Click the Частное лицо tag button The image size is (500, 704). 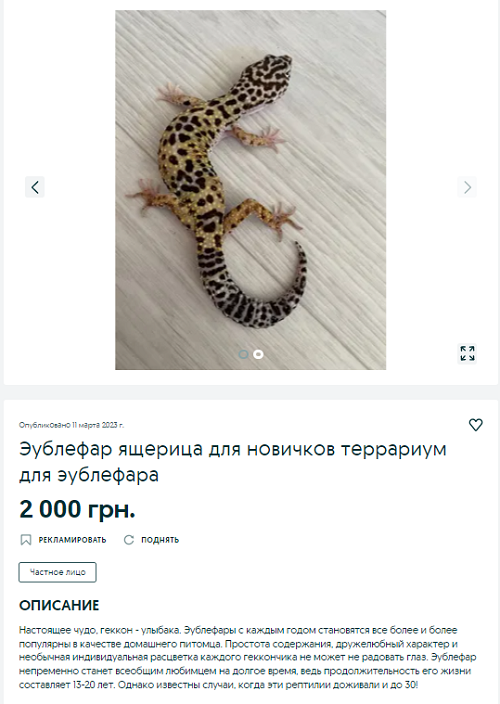tap(57, 572)
